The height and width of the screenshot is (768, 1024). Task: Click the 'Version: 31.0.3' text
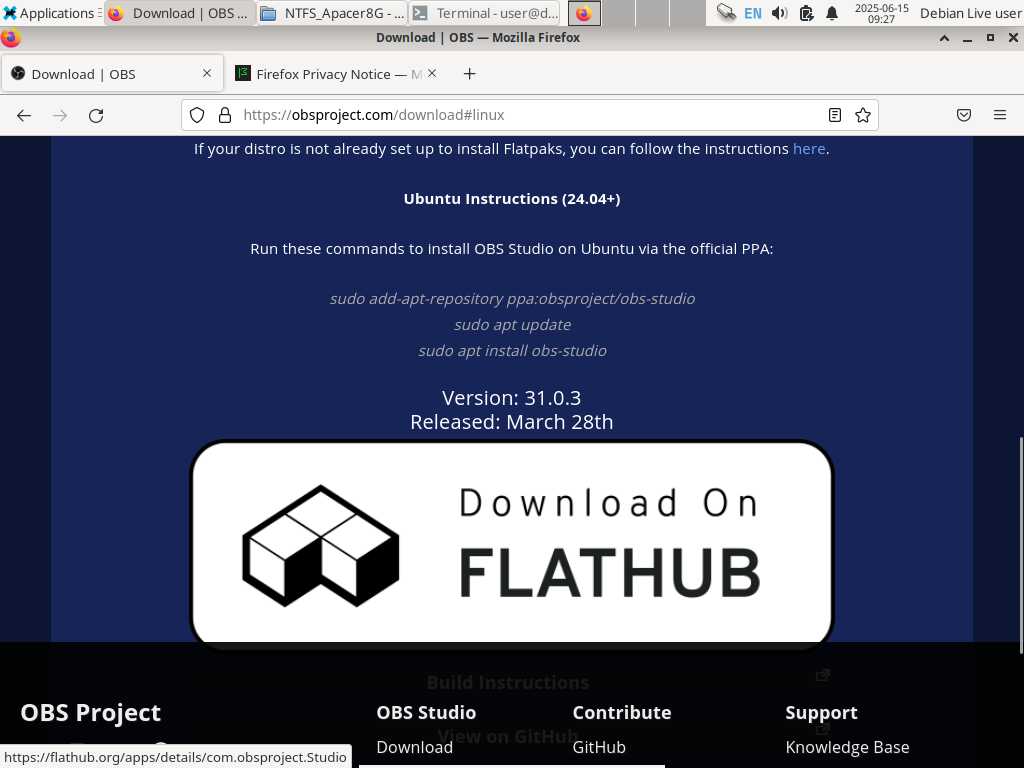point(511,398)
